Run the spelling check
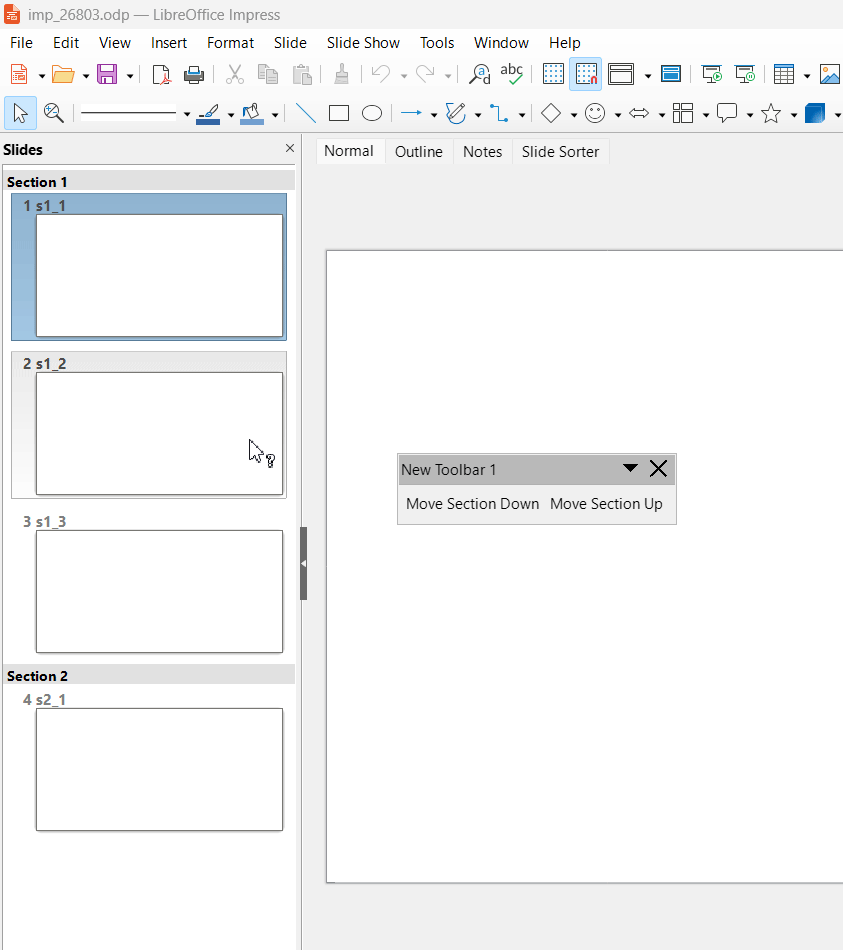The height and width of the screenshot is (950, 843). [511, 75]
